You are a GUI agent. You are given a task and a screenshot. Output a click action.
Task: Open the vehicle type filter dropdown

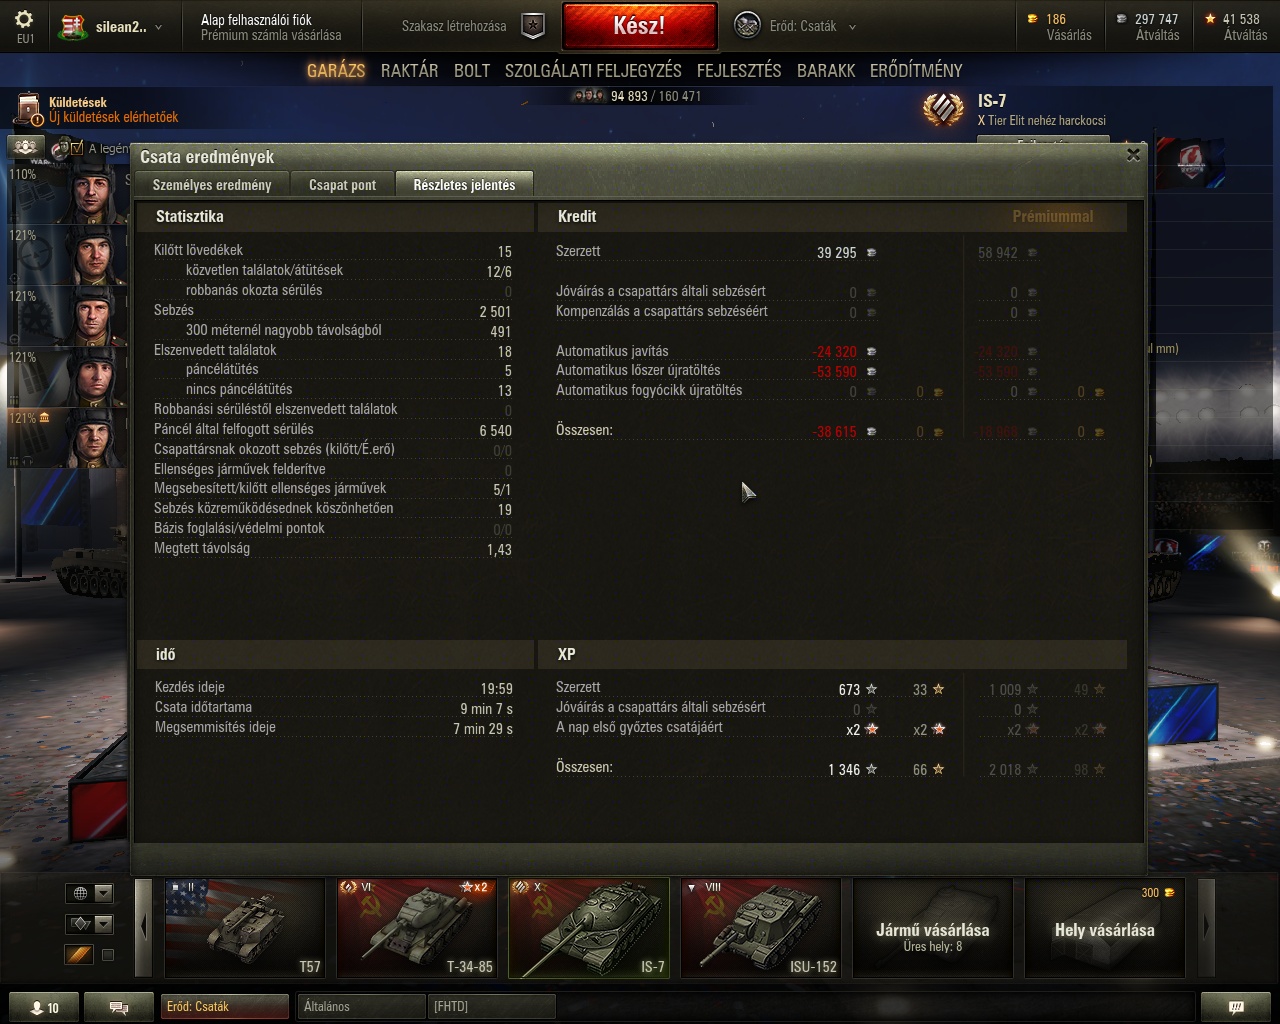[90, 924]
